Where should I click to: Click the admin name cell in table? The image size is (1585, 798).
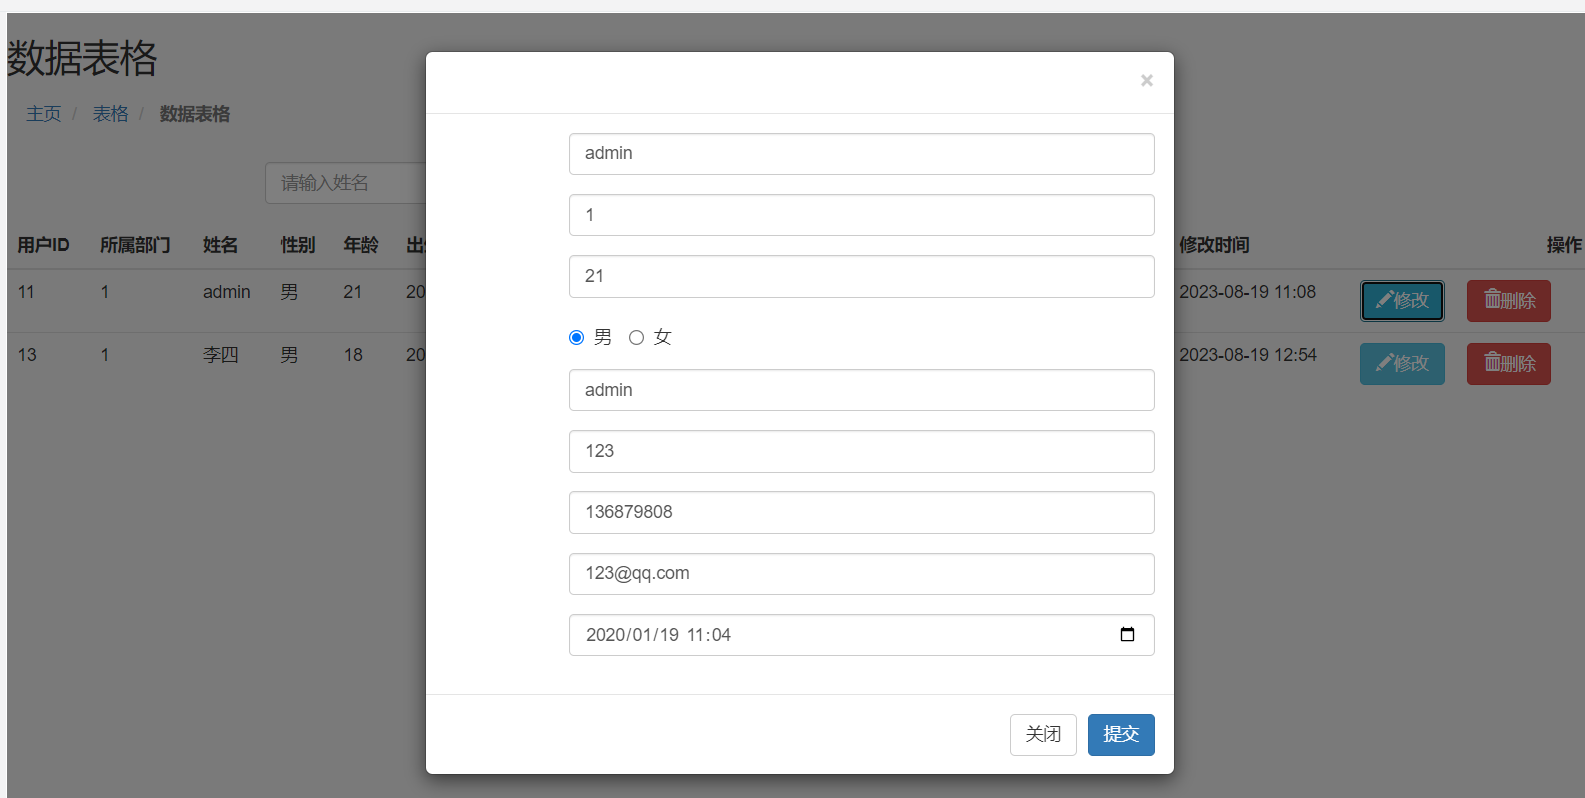click(227, 292)
